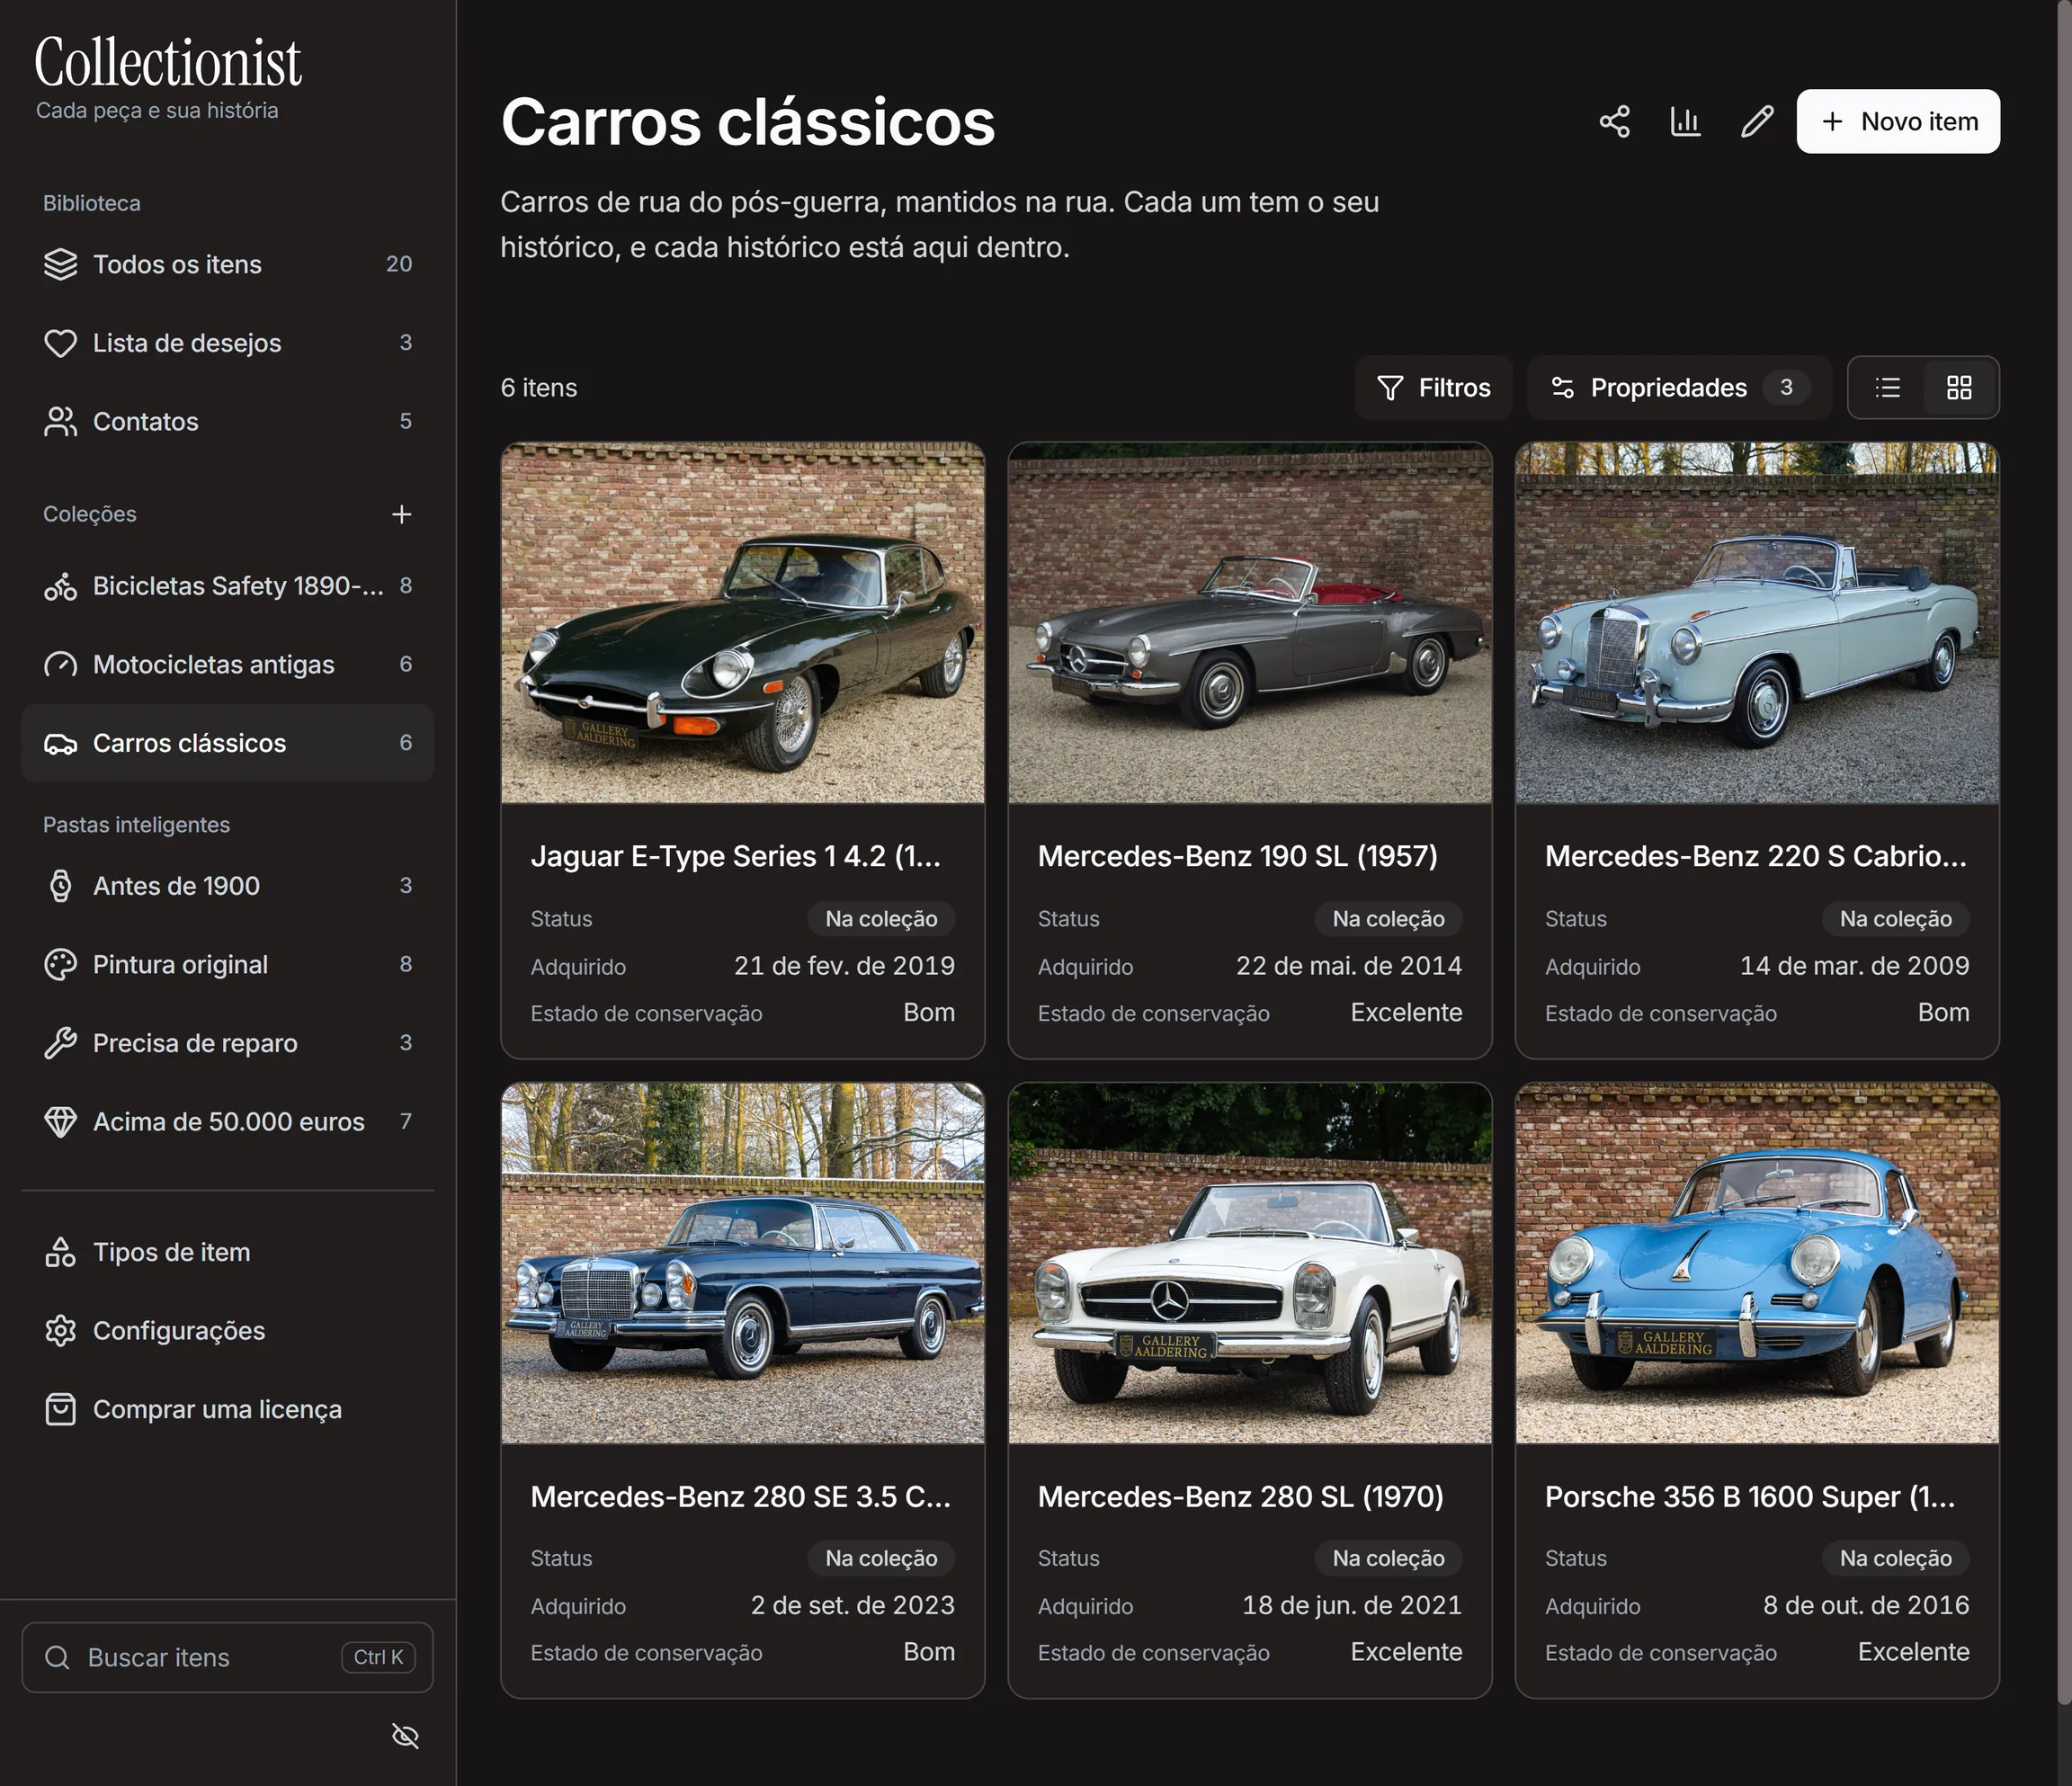
Task: Click the search magnifier icon
Action: point(57,1657)
